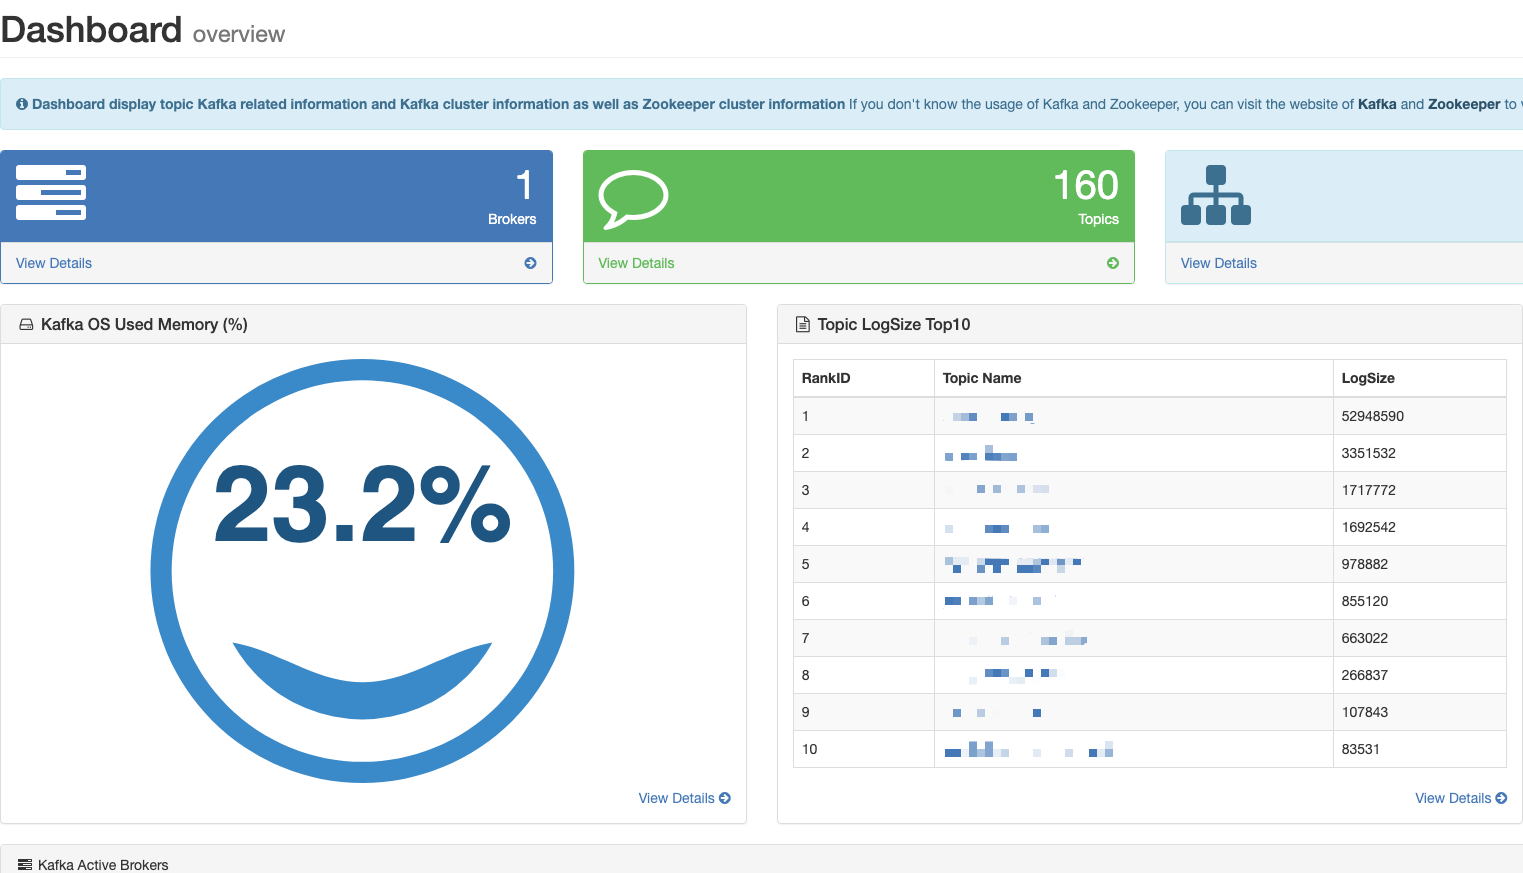Click the hard disk icon beside Kafka OS Used Memory
This screenshot has height=873, width=1523.
25,324
